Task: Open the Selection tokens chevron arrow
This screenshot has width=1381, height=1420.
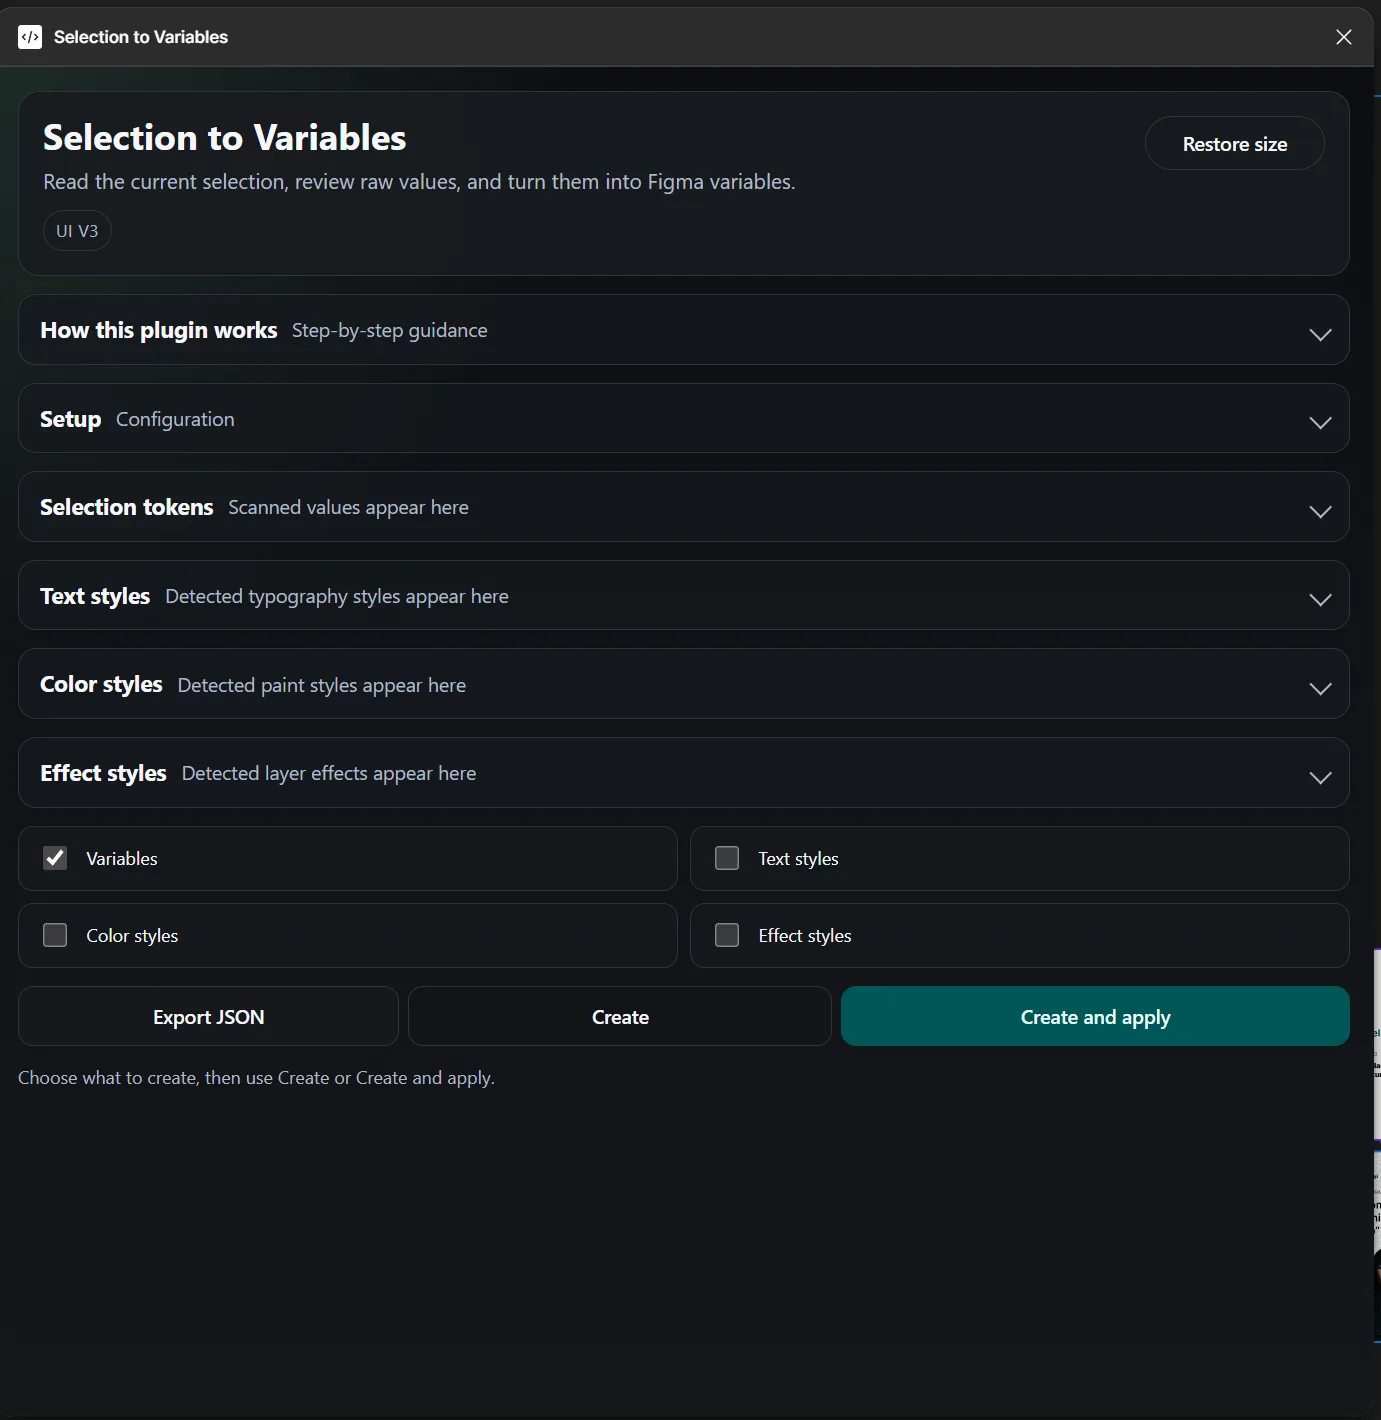Action: (1320, 510)
